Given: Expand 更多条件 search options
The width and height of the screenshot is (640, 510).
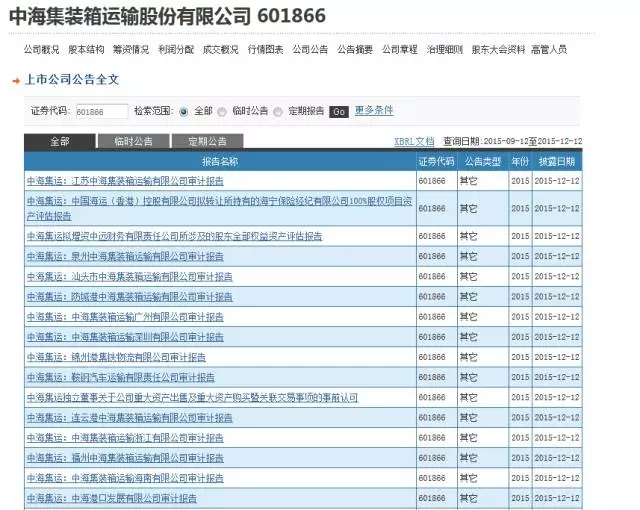Looking at the screenshot, I should click(374, 110).
